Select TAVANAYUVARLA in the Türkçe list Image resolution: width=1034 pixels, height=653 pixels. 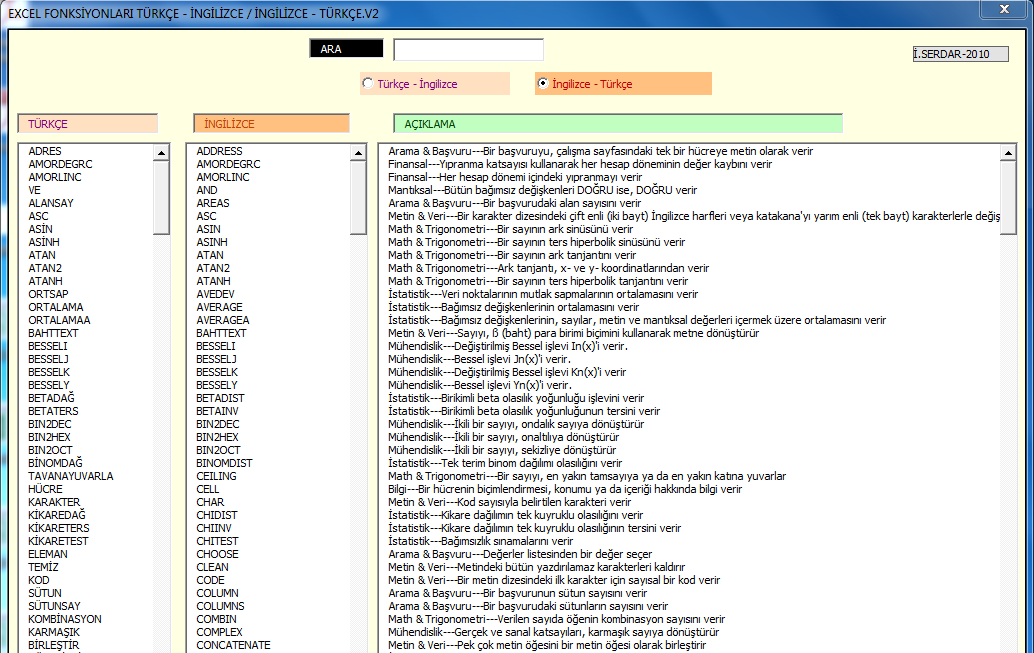pyautogui.click(x=71, y=476)
